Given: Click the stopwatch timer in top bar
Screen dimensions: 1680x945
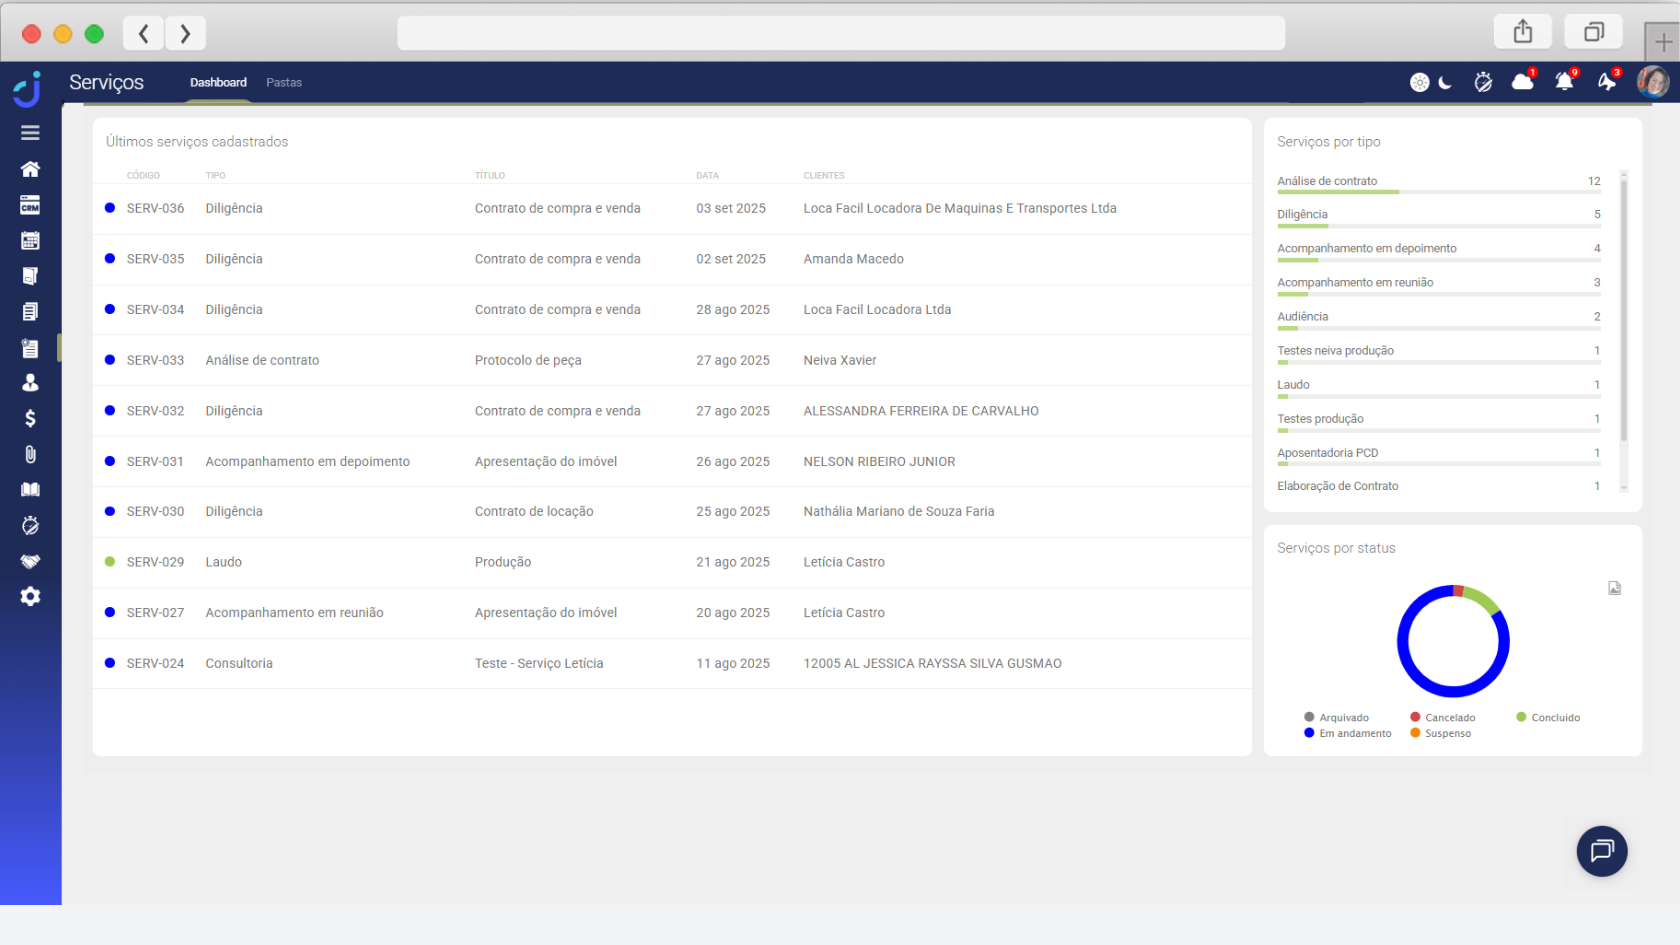Looking at the screenshot, I should (1483, 82).
